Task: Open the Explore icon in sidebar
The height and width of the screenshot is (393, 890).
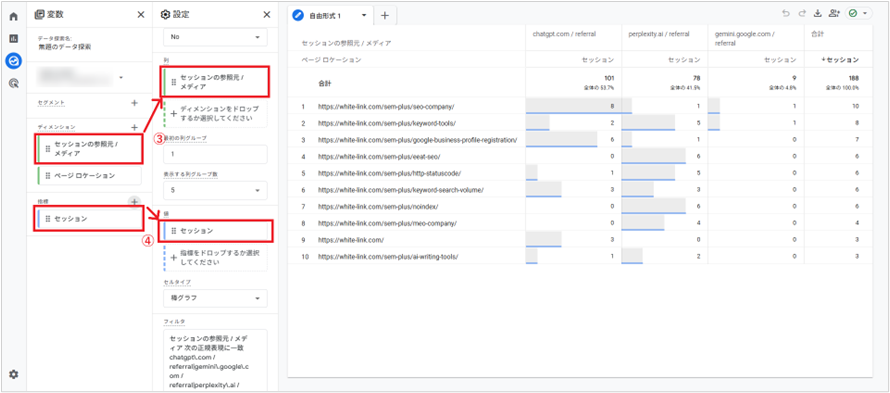Action: pos(14,60)
